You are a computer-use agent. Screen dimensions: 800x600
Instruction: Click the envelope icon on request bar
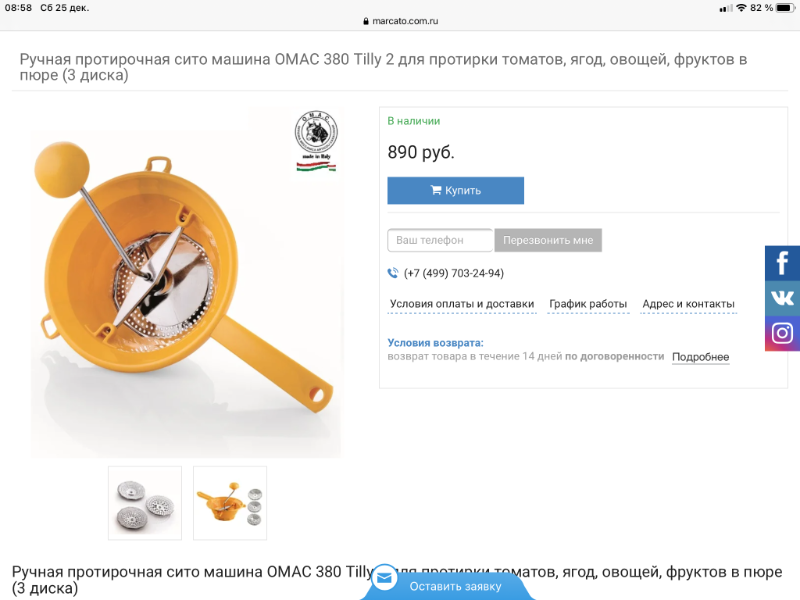pyautogui.click(x=384, y=578)
